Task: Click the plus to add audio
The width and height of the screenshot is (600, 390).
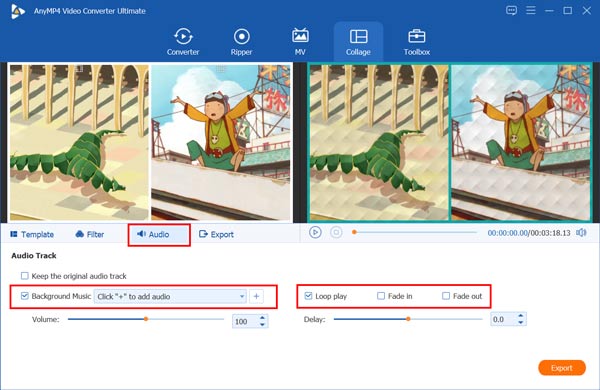Action: point(256,296)
